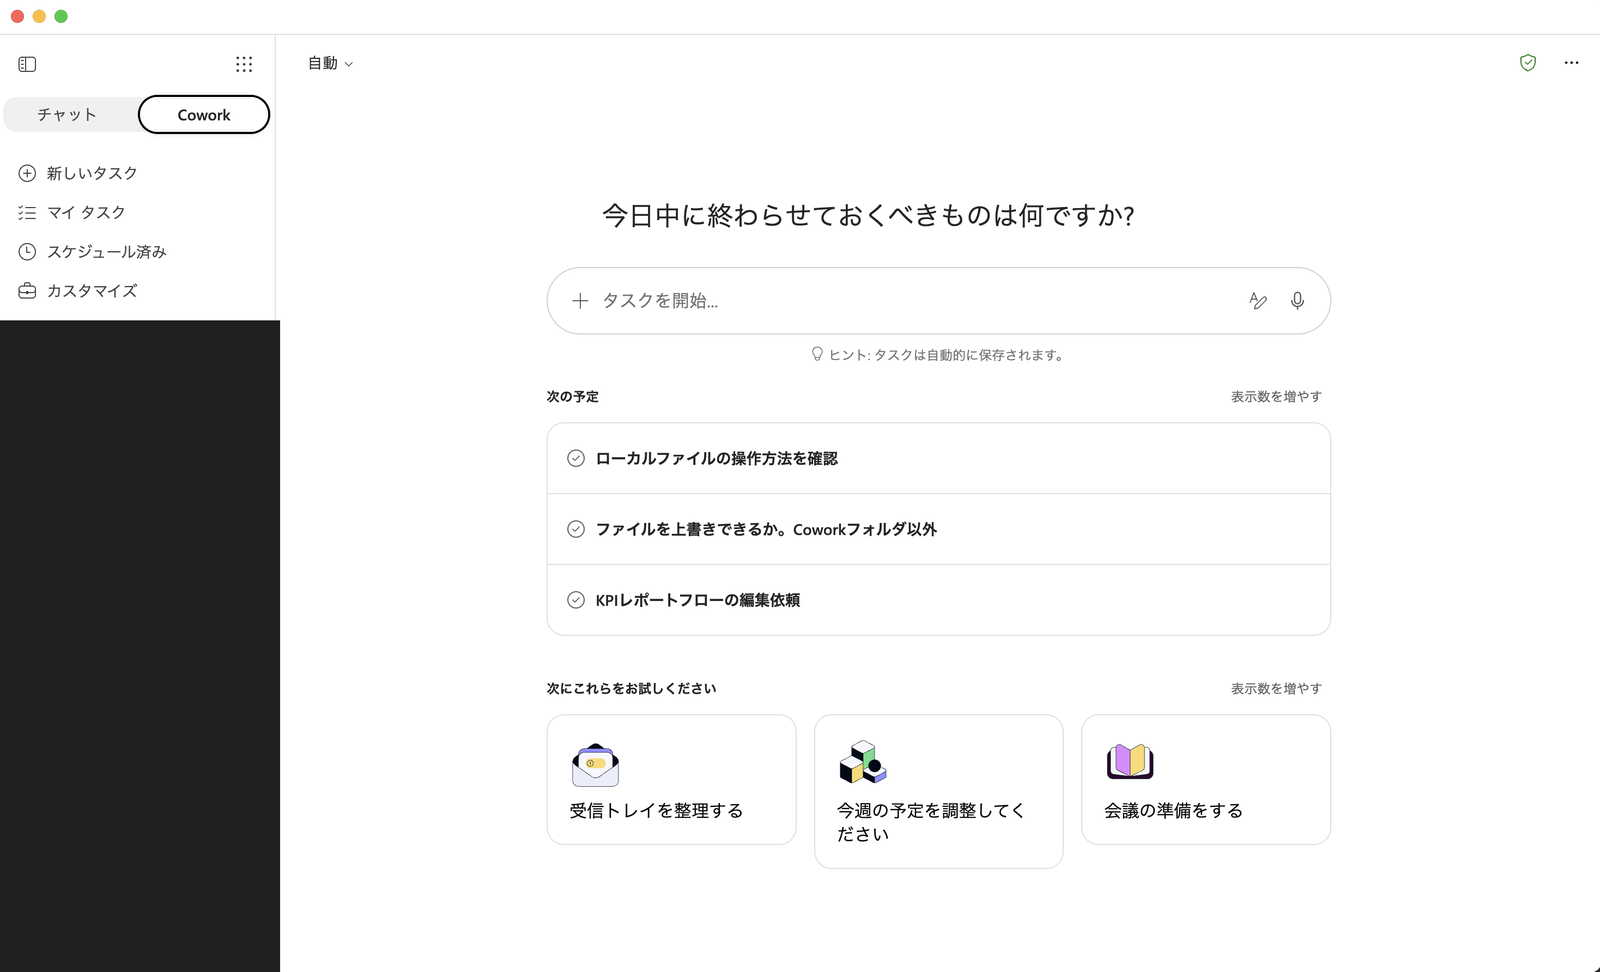This screenshot has height=972, width=1600.
Task: Toggle the sidebar panel icon
Action: 27,64
